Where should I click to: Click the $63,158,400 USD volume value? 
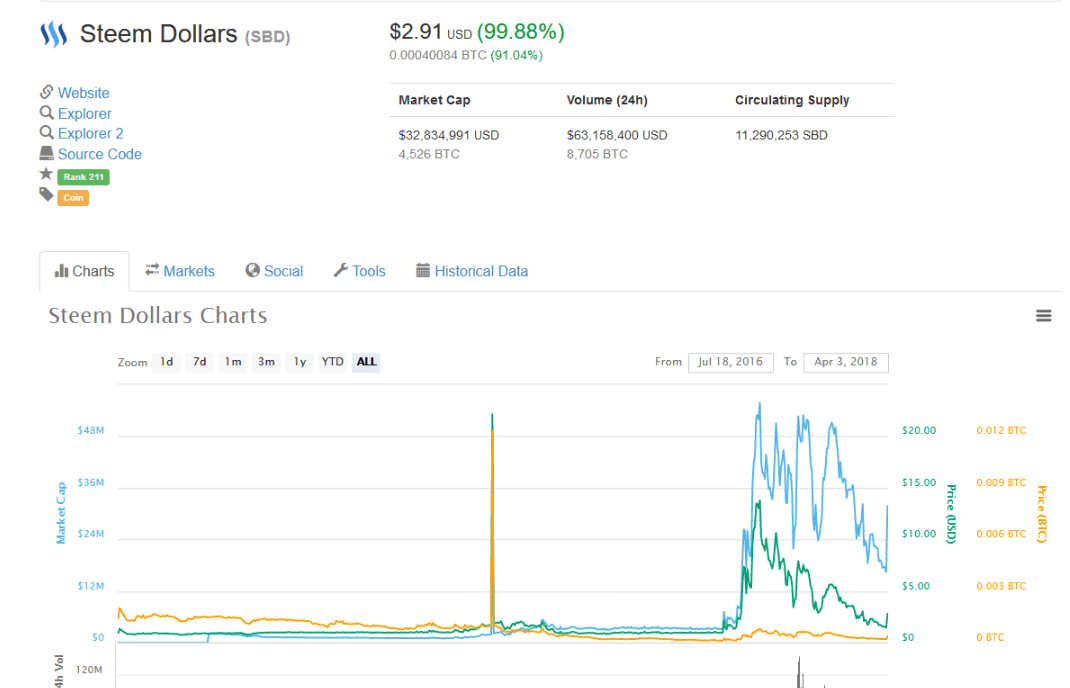click(x=617, y=135)
